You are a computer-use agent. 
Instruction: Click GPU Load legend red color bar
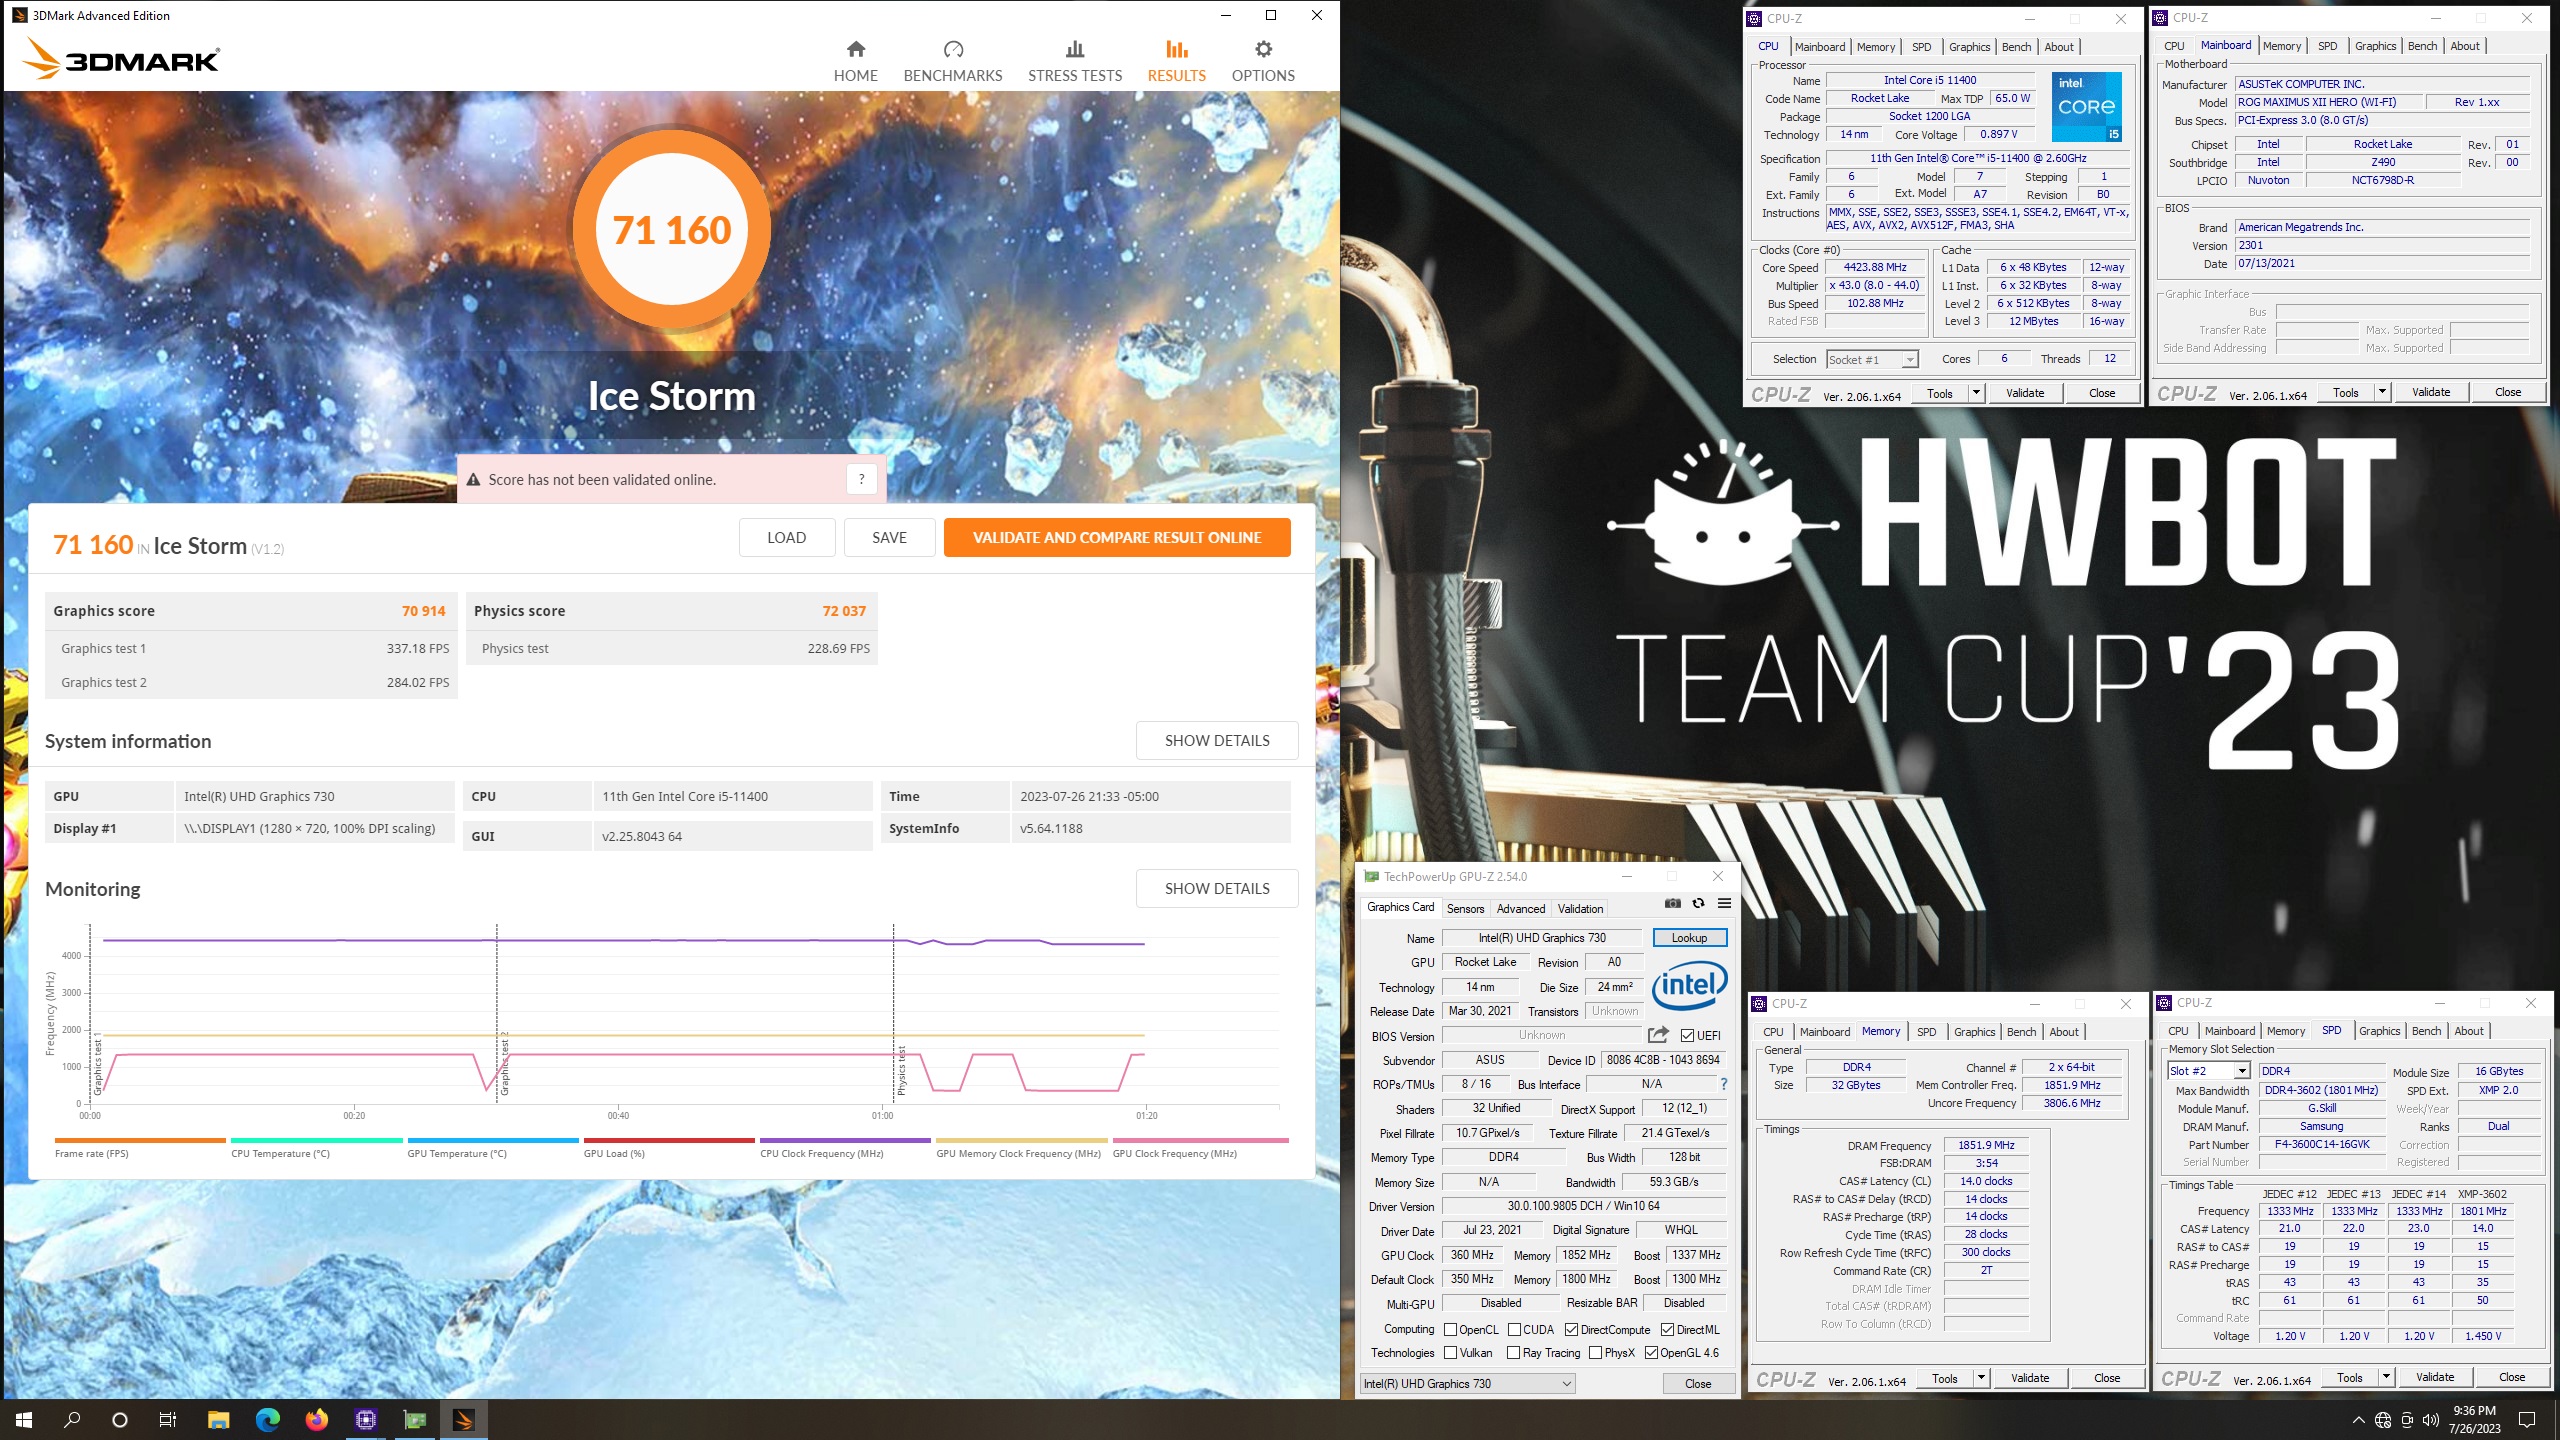669,1140
